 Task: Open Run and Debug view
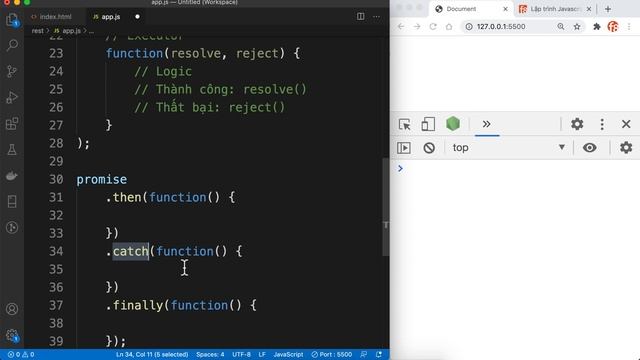pyautogui.click(x=12, y=97)
